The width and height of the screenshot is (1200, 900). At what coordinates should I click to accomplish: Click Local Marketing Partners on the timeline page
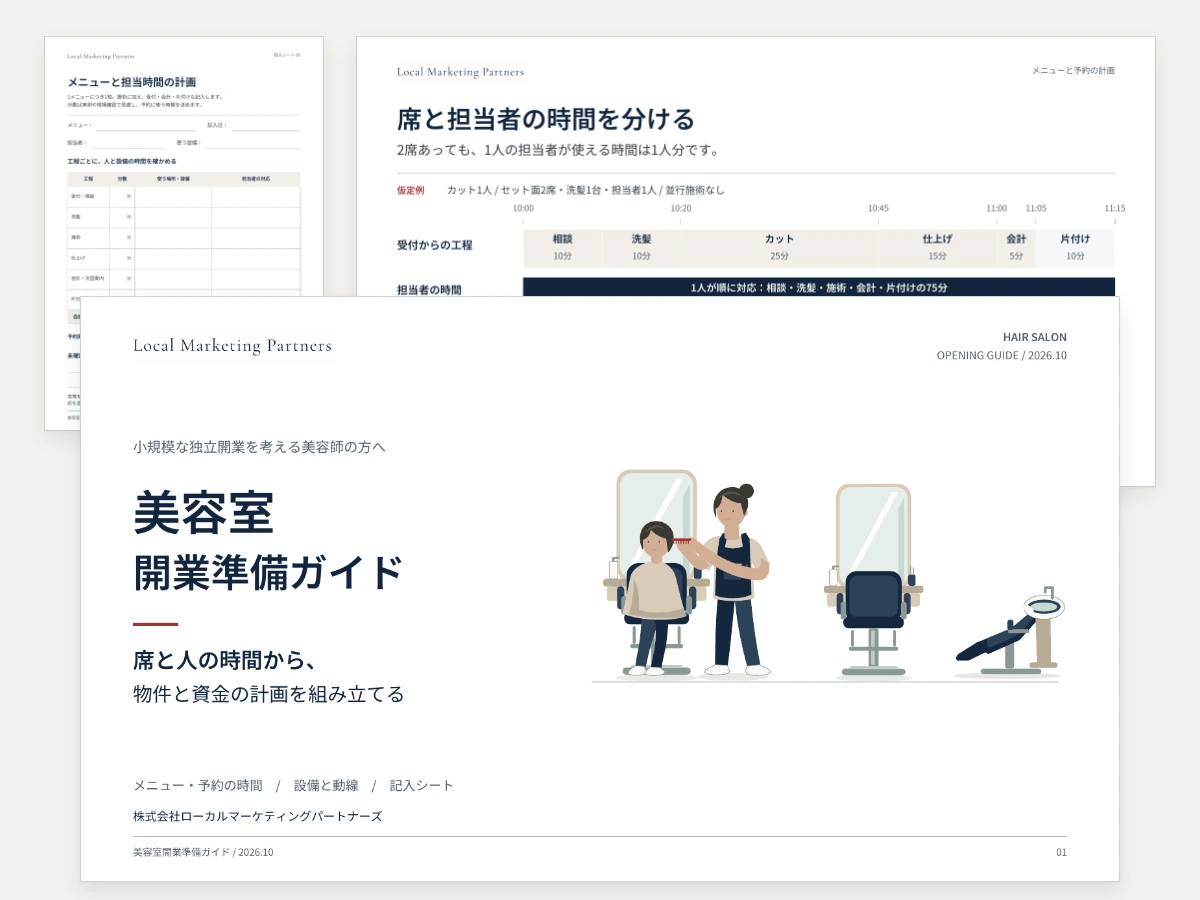tap(460, 72)
